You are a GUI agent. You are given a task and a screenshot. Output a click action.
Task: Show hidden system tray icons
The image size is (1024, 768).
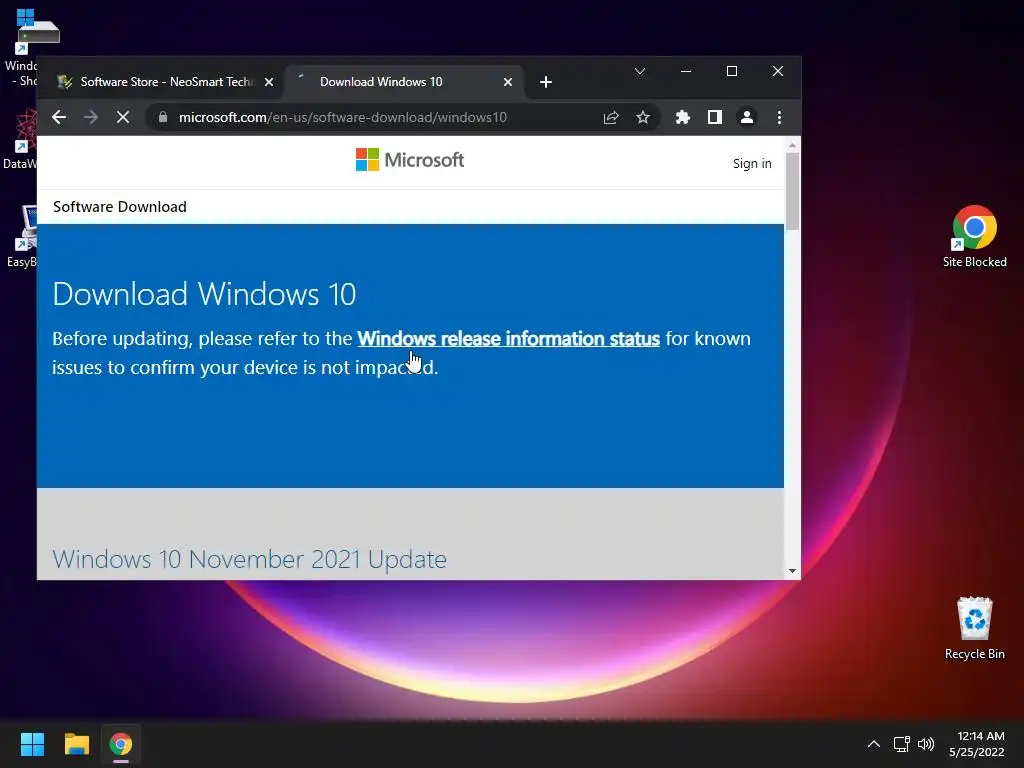[x=873, y=744]
